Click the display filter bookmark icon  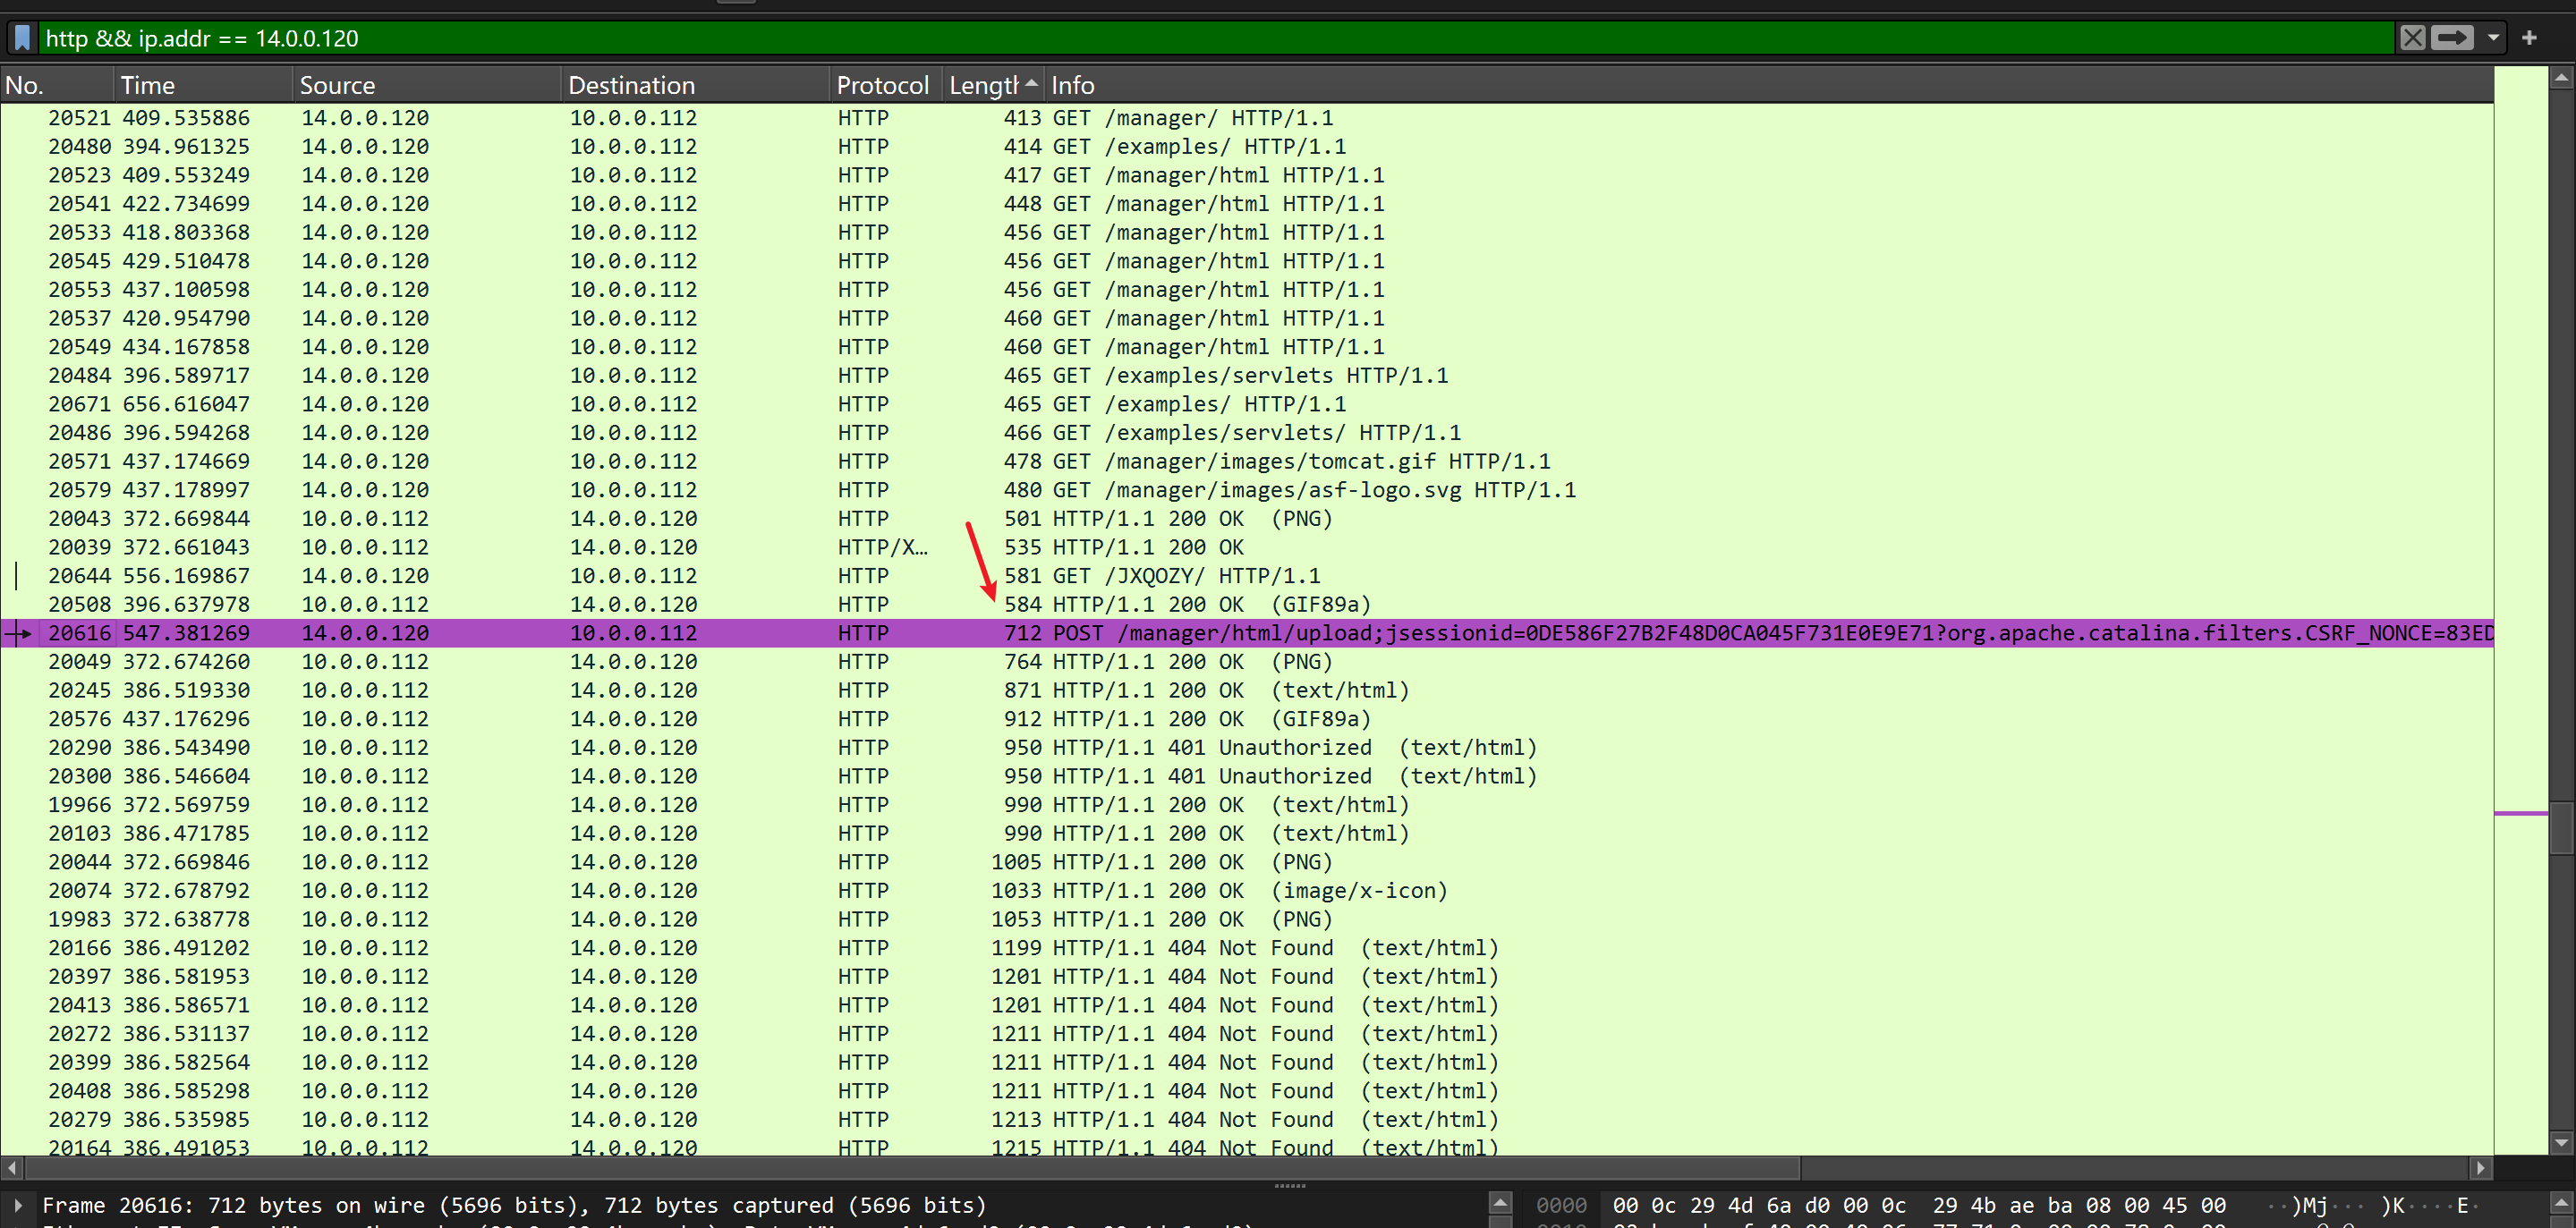point(22,38)
